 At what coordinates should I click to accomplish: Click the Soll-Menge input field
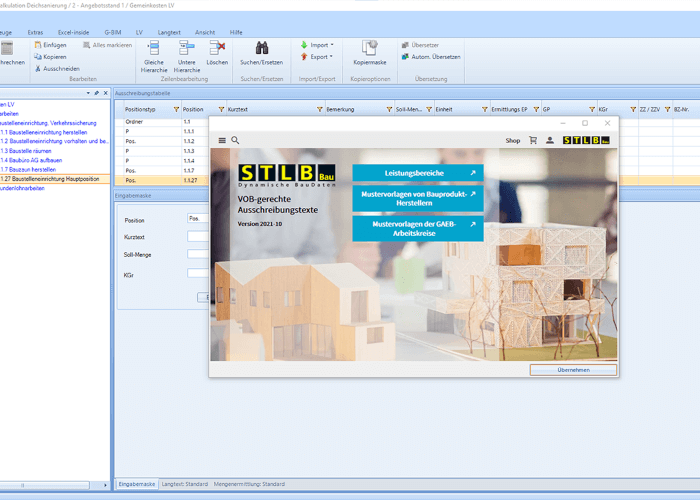pos(198,254)
